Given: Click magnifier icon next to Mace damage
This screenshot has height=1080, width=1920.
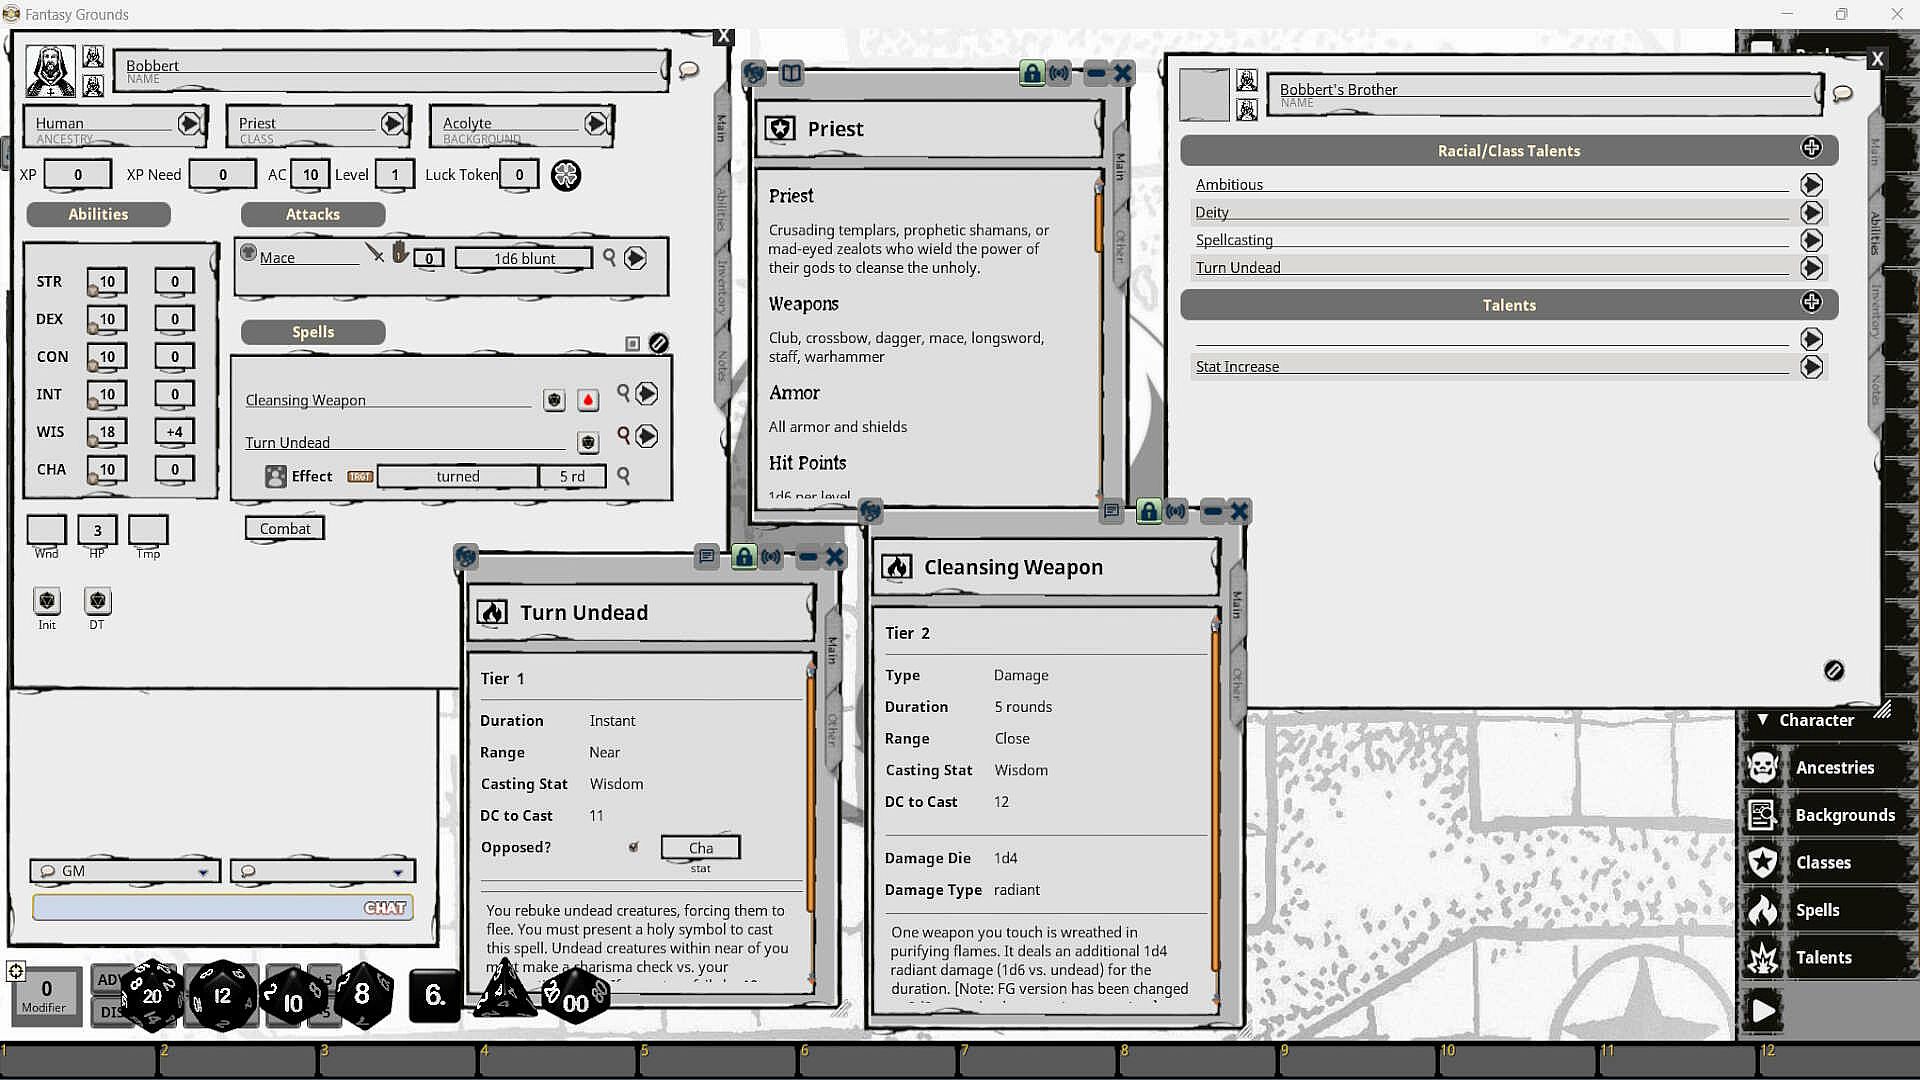Looking at the screenshot, I should click(x=609, y=258).
